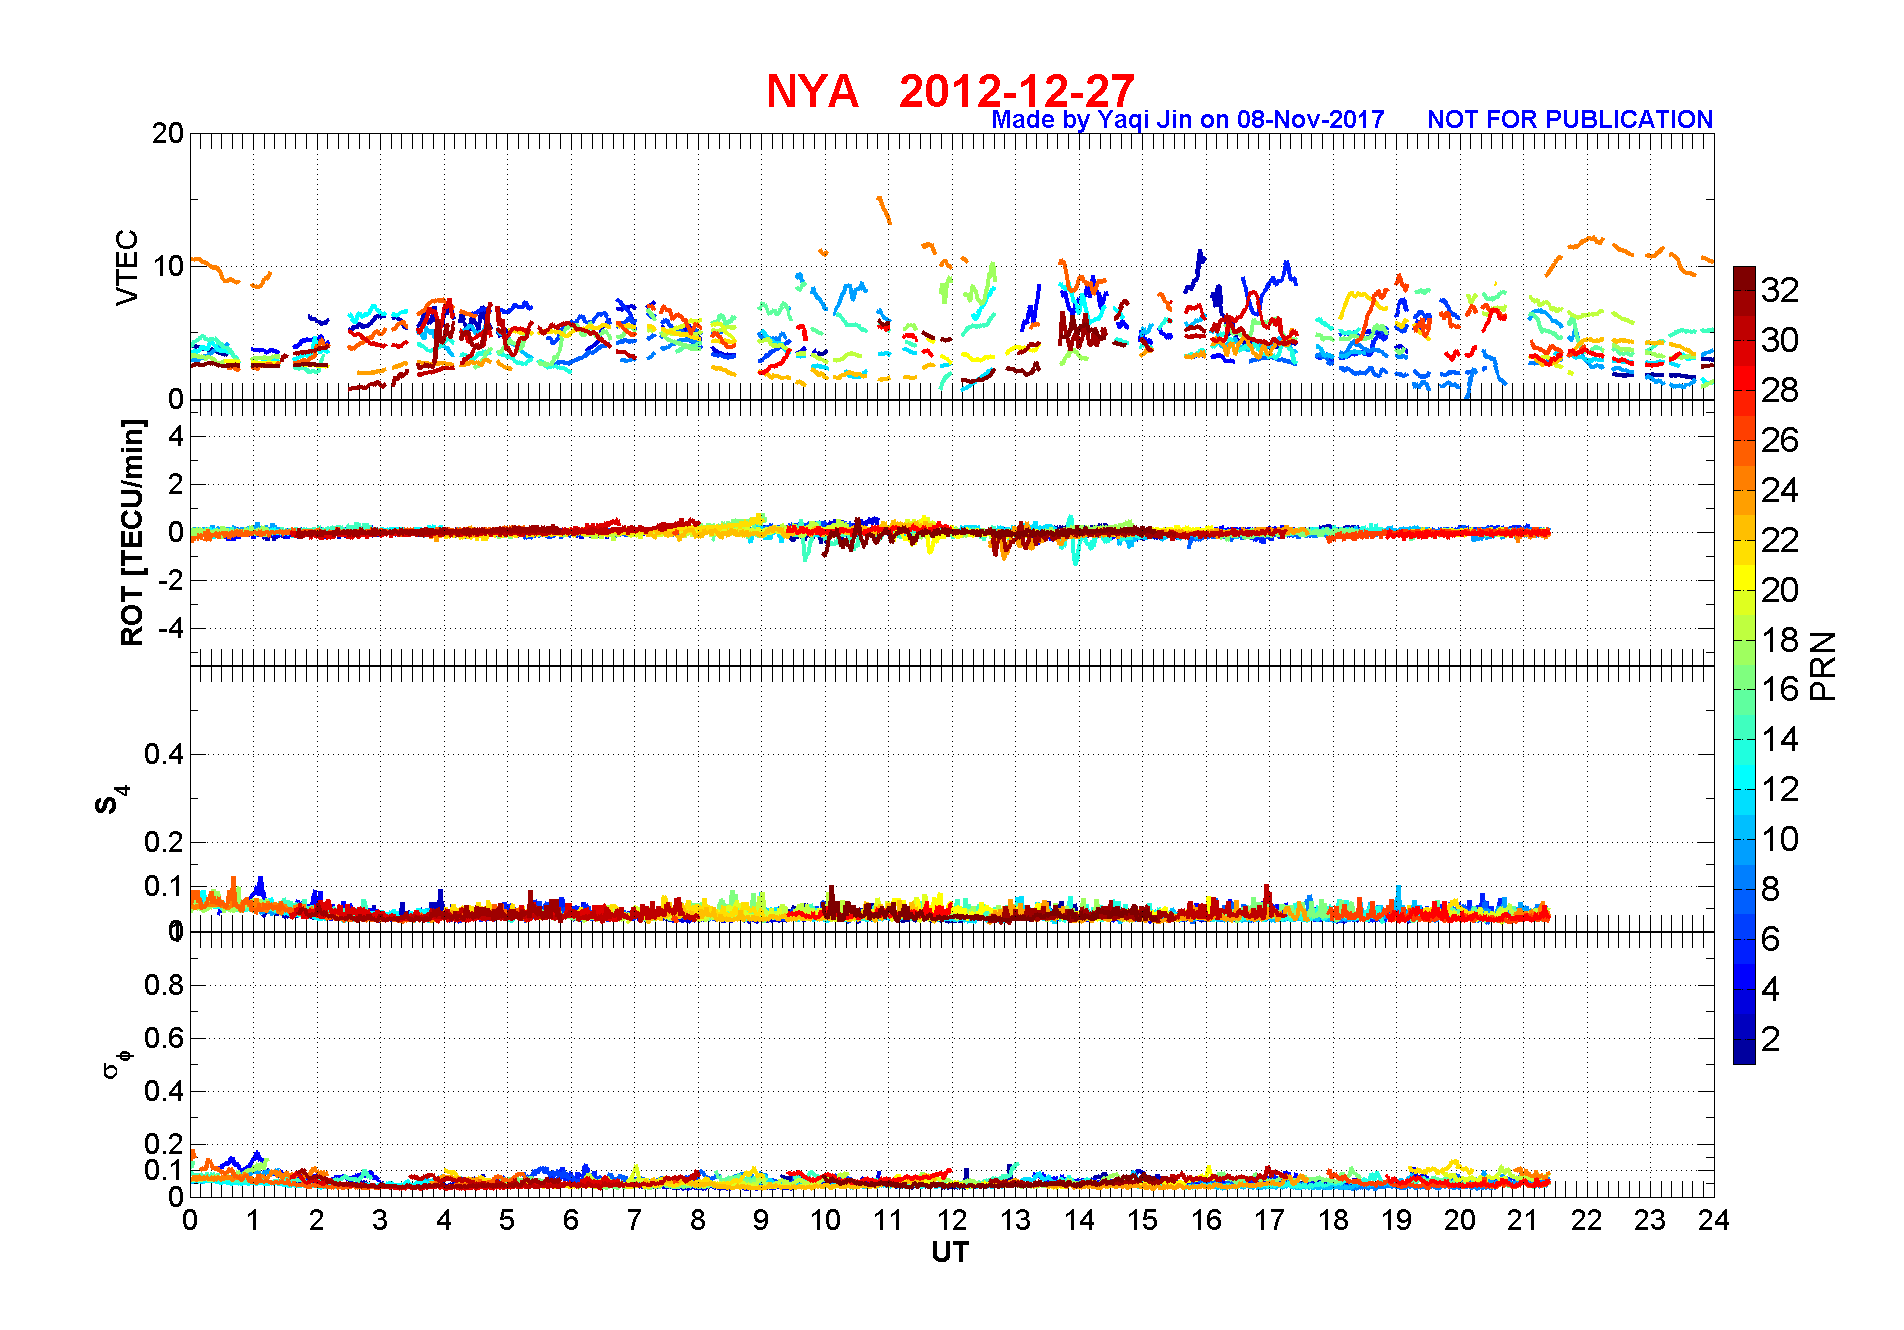Select hour '7' on the UT x-axis

point(634,1220)
